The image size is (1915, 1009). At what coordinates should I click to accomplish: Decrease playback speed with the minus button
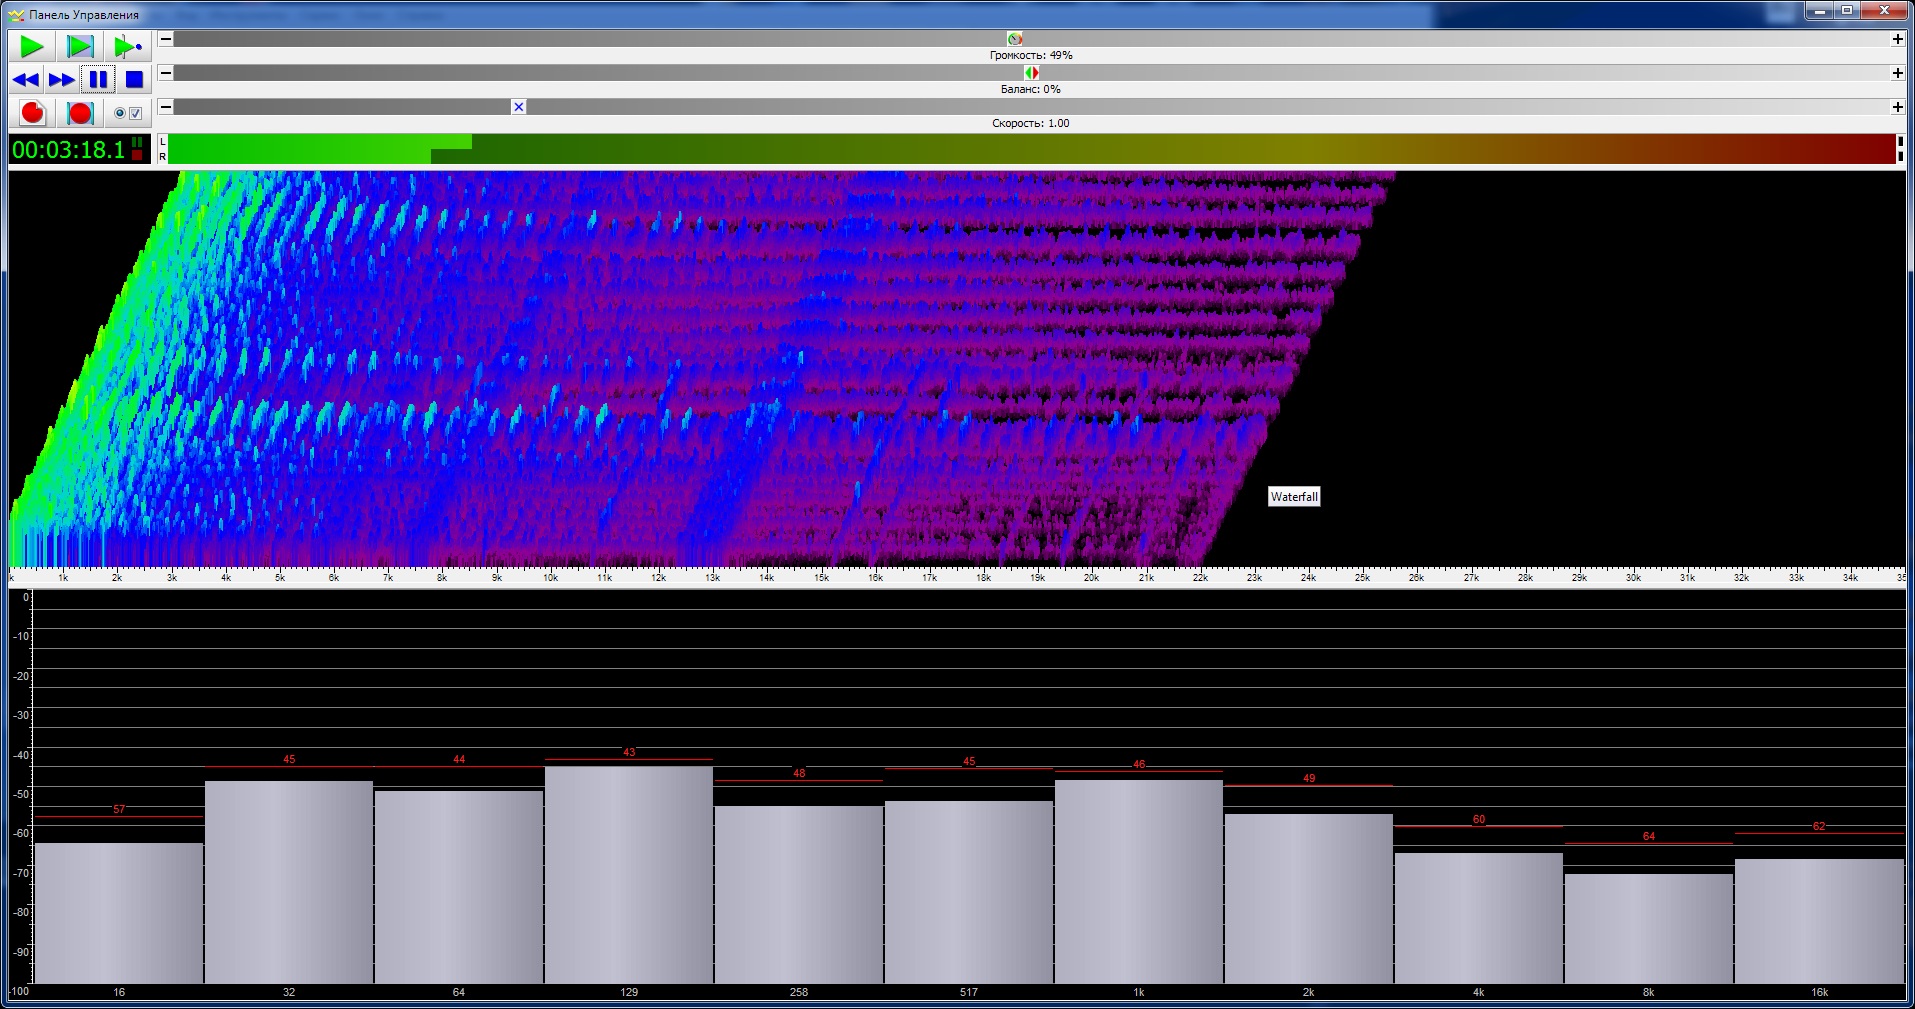(166, 107)
